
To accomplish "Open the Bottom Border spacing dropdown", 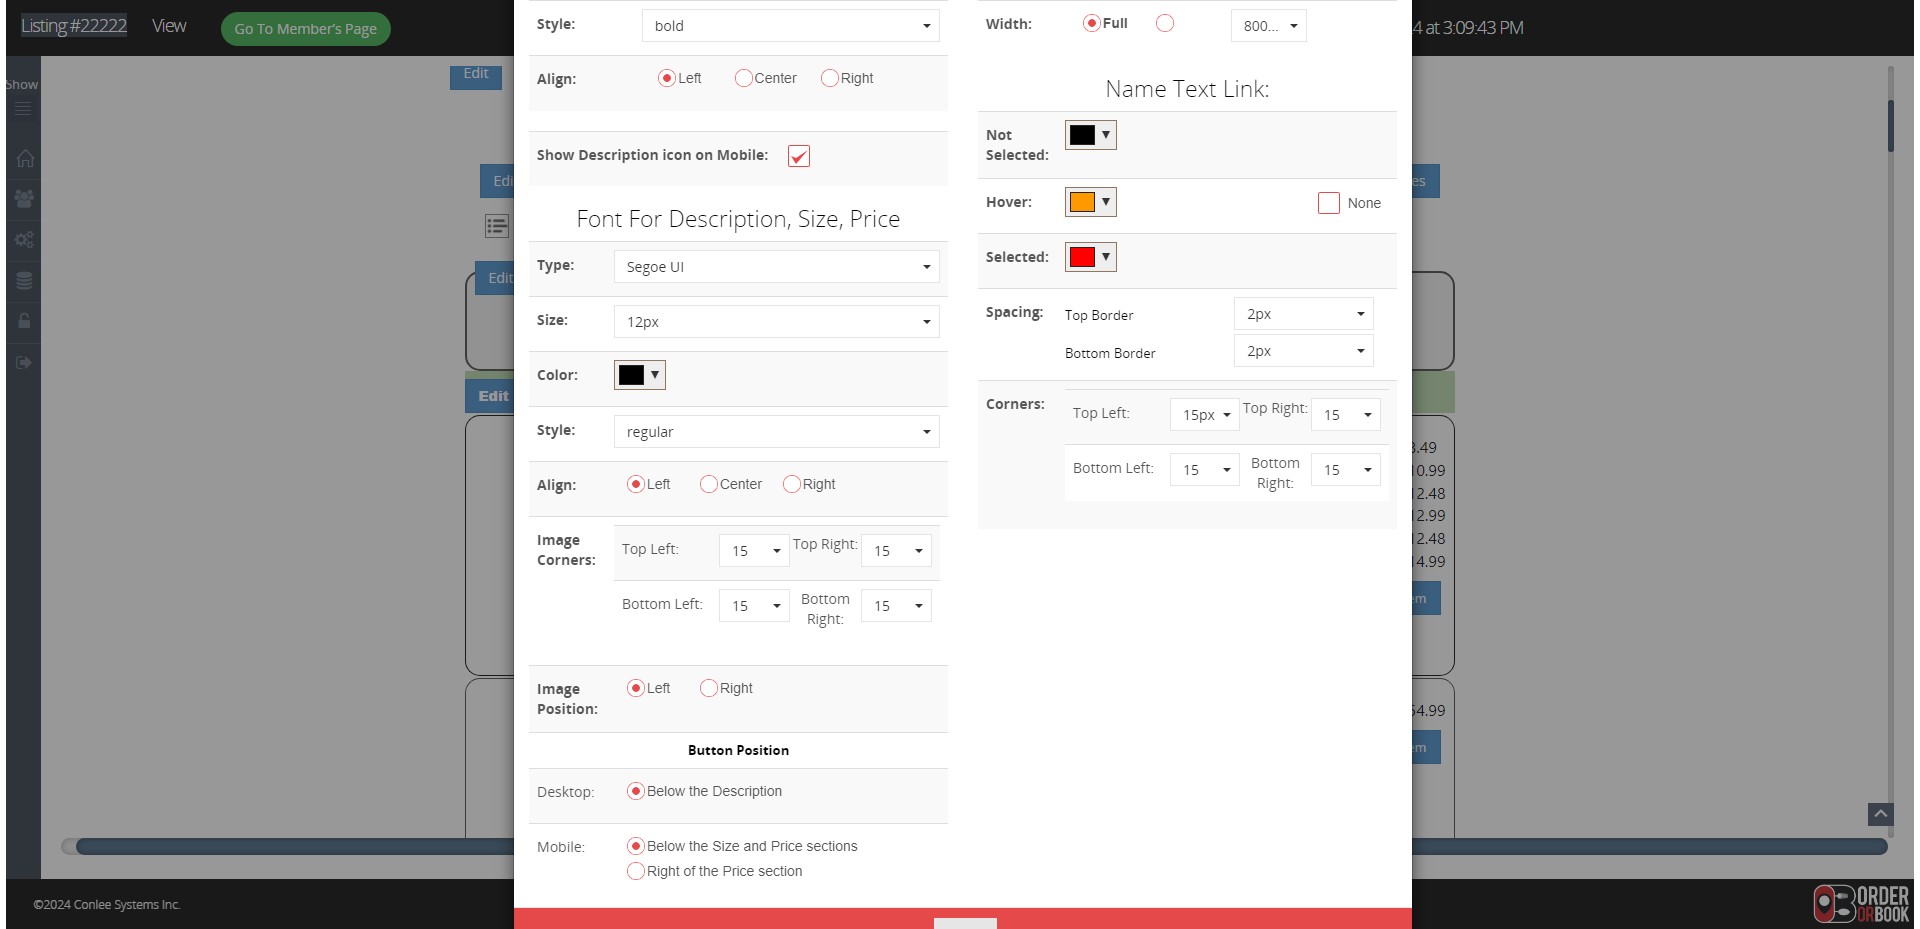I will point(1303,351).
